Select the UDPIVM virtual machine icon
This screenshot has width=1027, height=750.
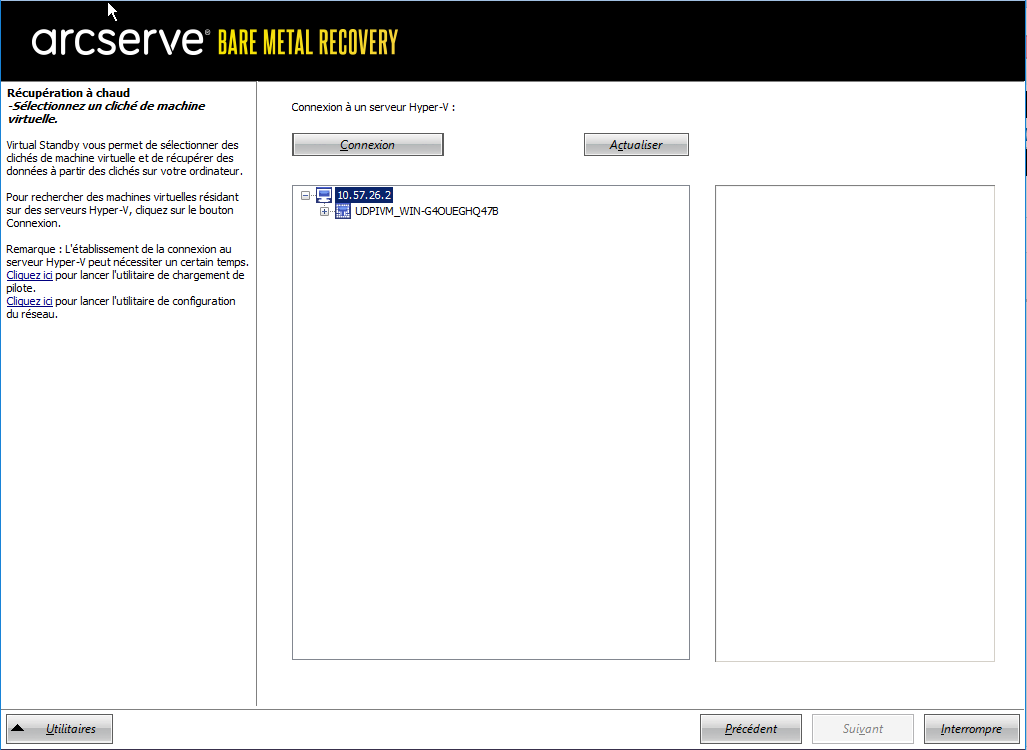[343, 211]
